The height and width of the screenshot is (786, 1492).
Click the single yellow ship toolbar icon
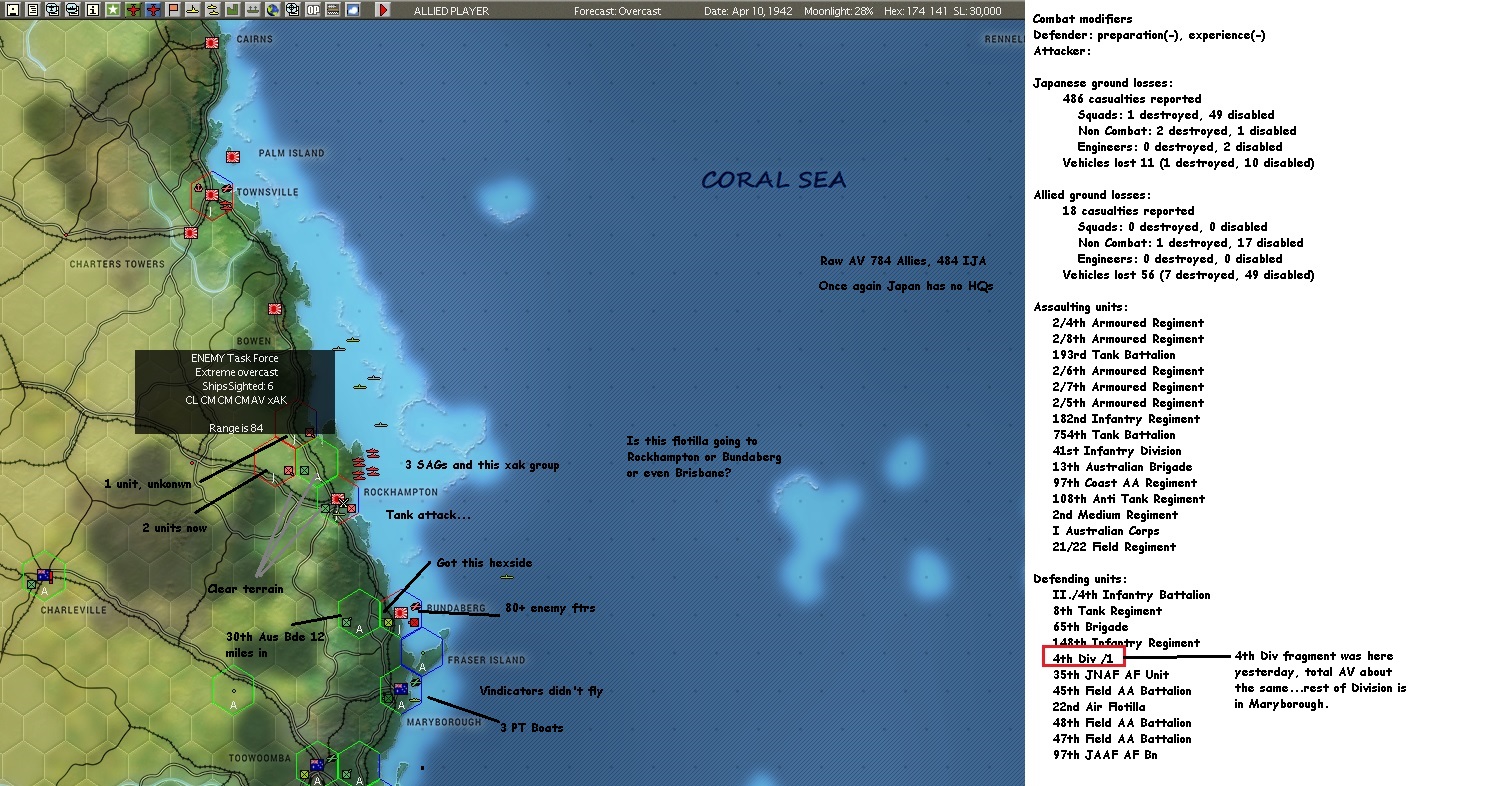pyautogui.click(x=193, y=10)
